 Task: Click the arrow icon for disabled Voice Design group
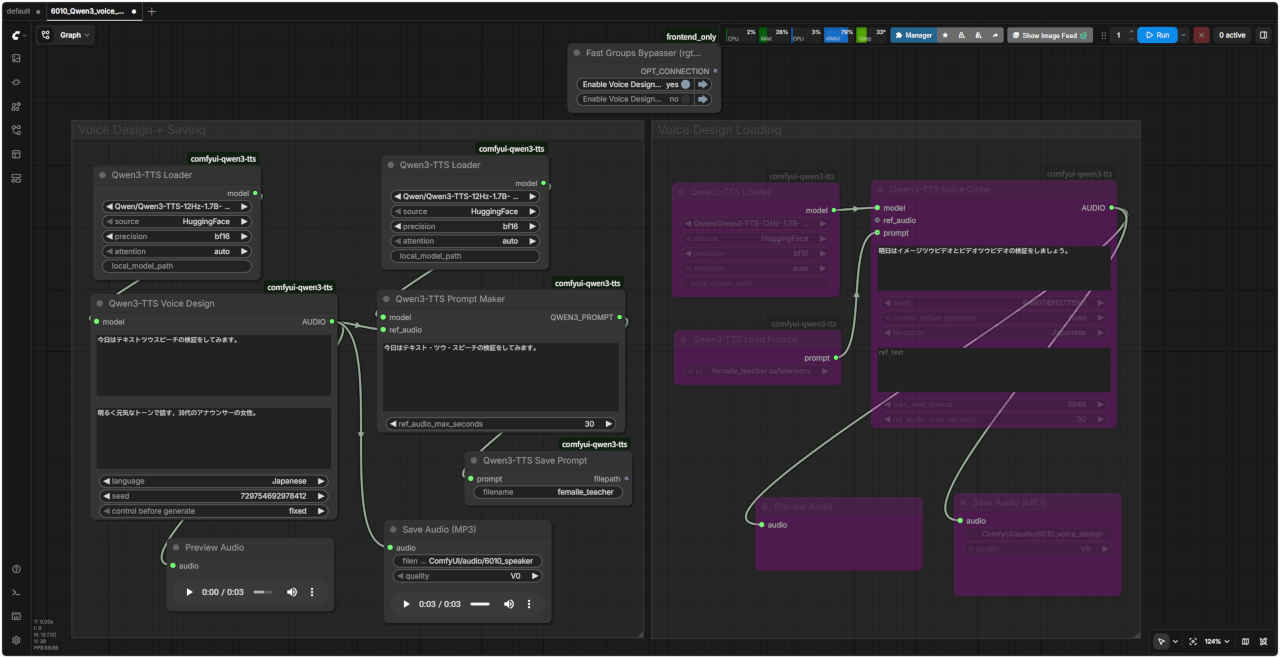[x=703, y=99]
